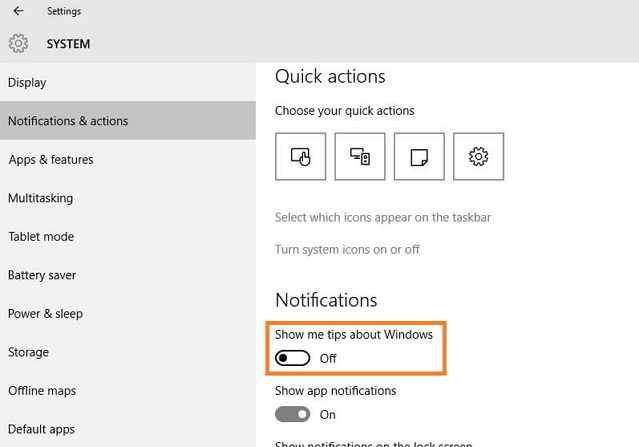Click the back arrow in Settings
Screen dimensions: 639x447
pos(18,11)
